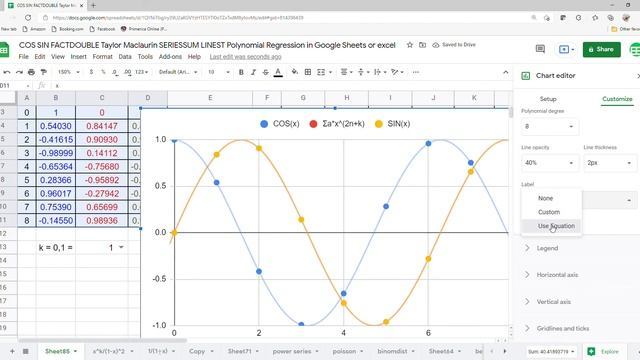Screen dimensions: 640x360
Task: Toggle strikethrough formatting
Action: [266, 72]
